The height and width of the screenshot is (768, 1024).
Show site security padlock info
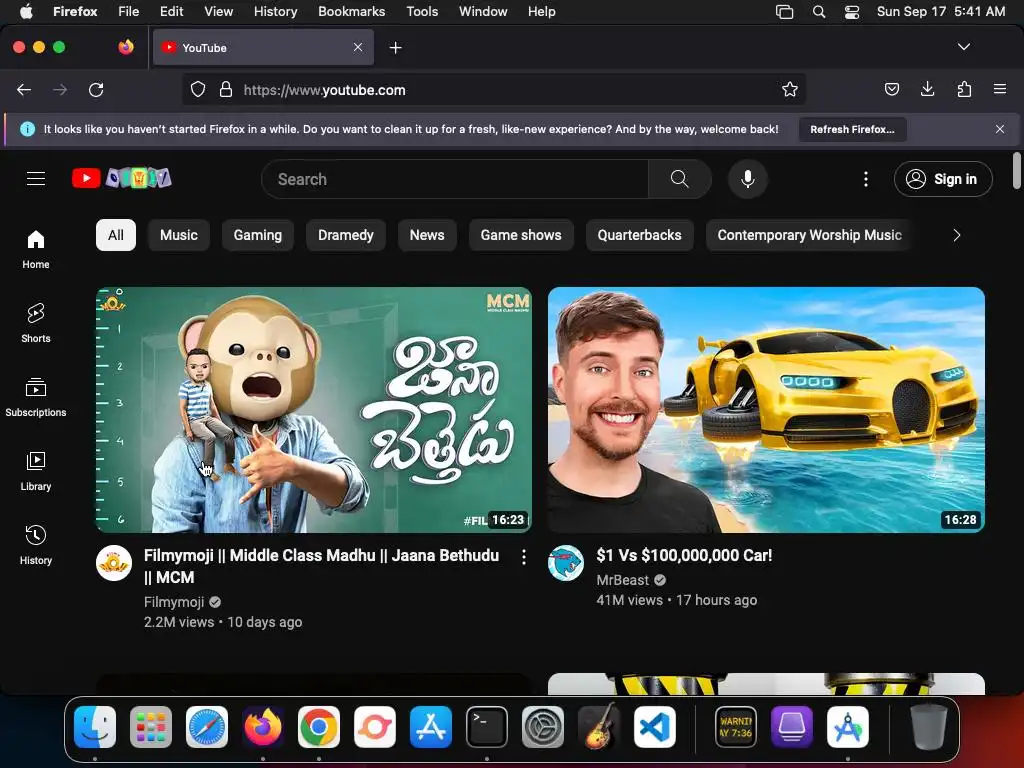[226, 89]
